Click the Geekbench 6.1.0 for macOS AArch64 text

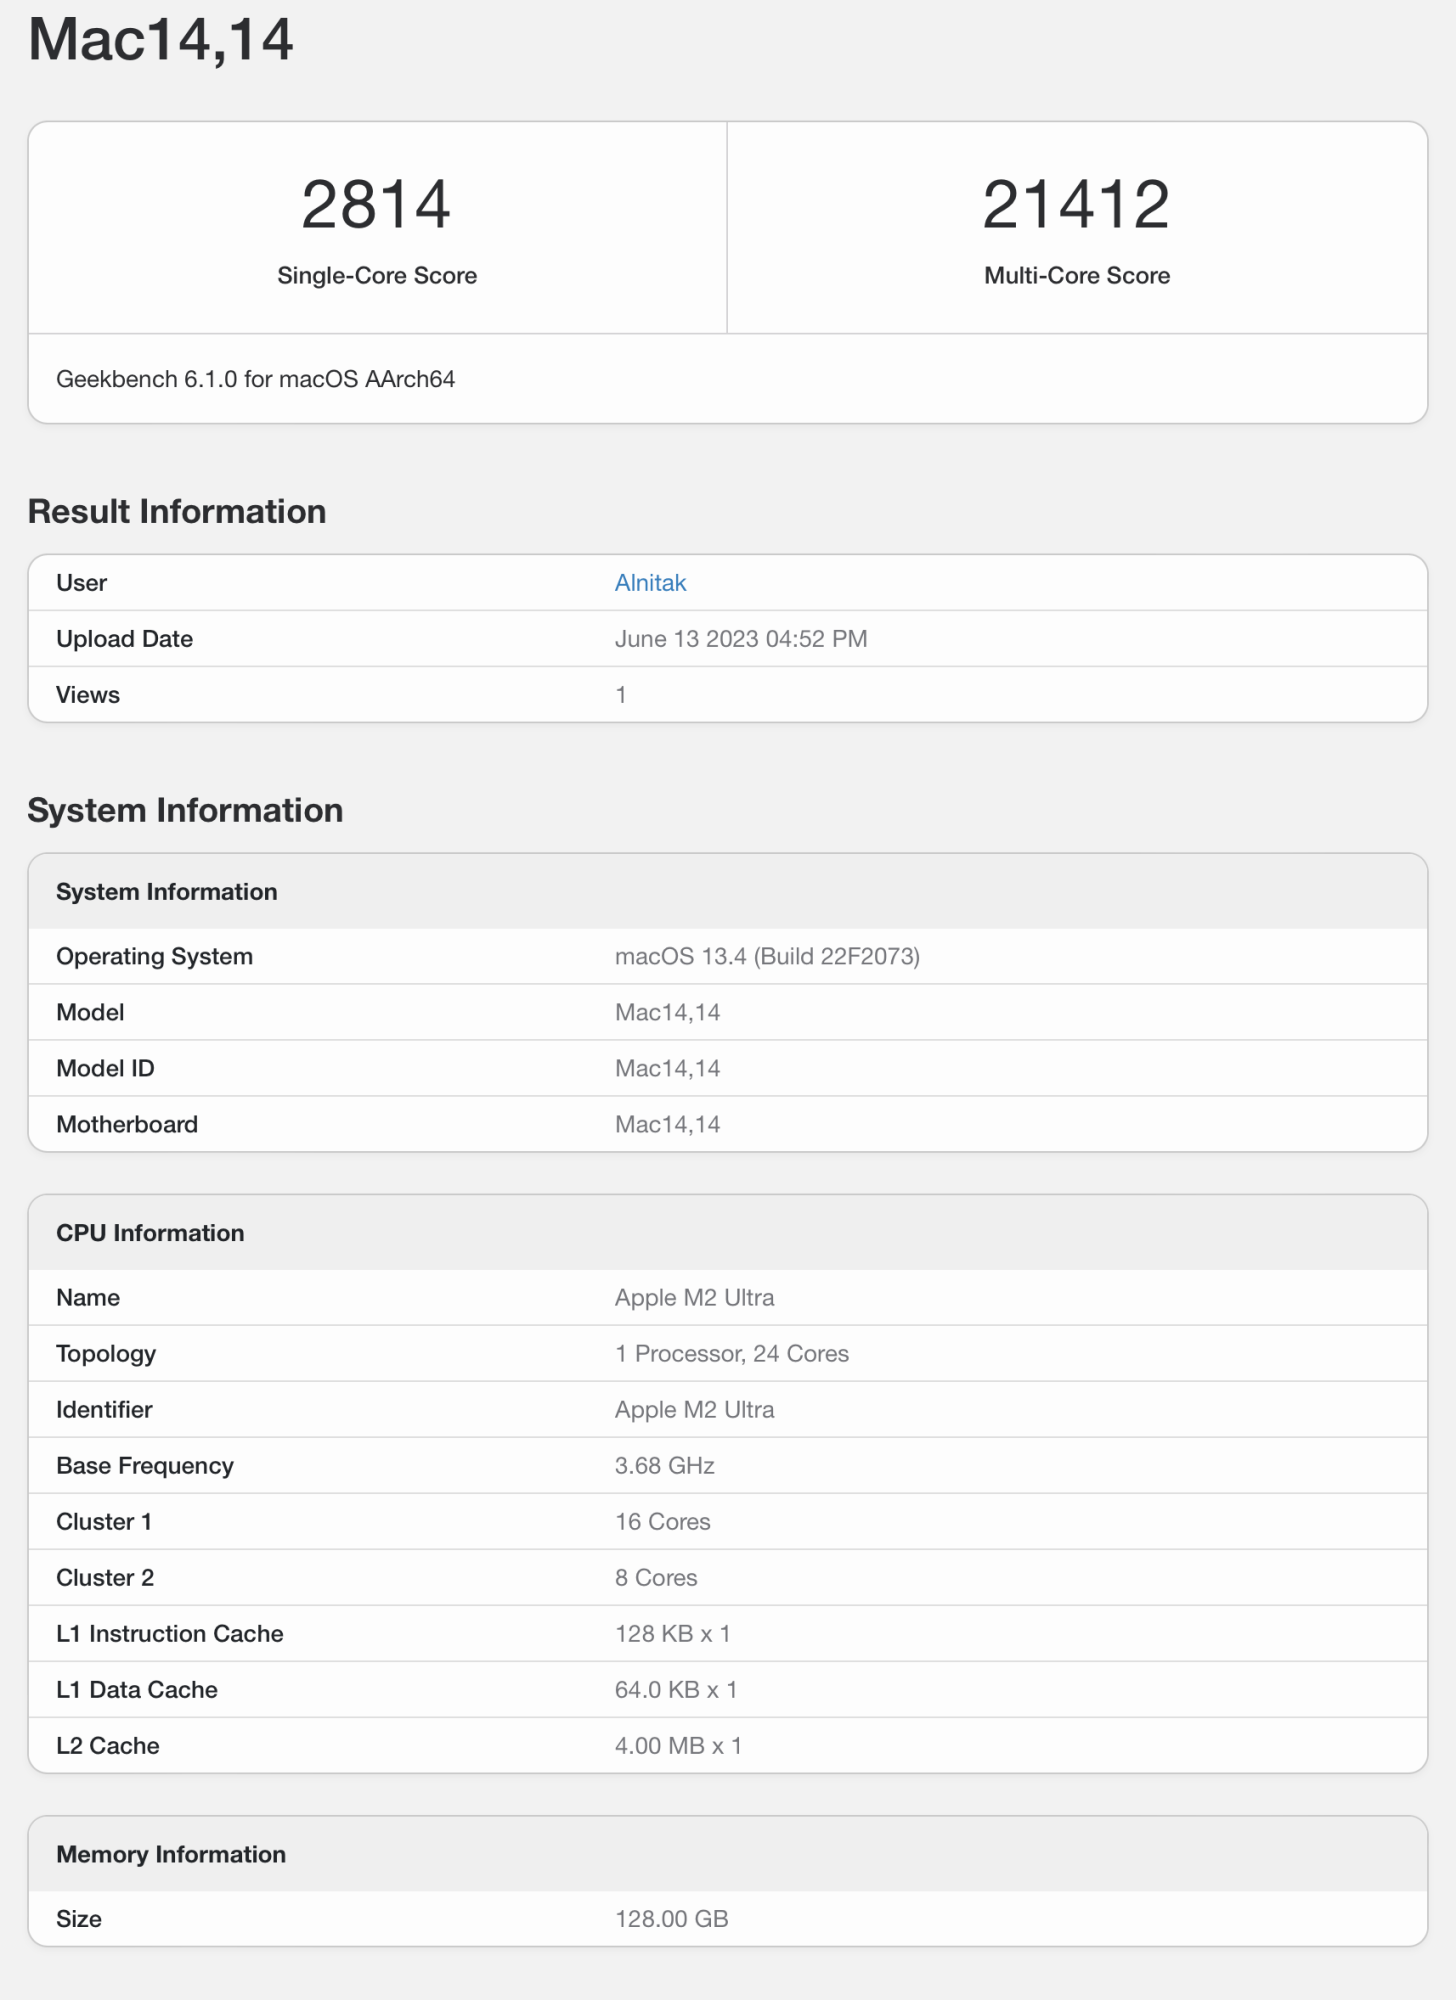[256, 379]
